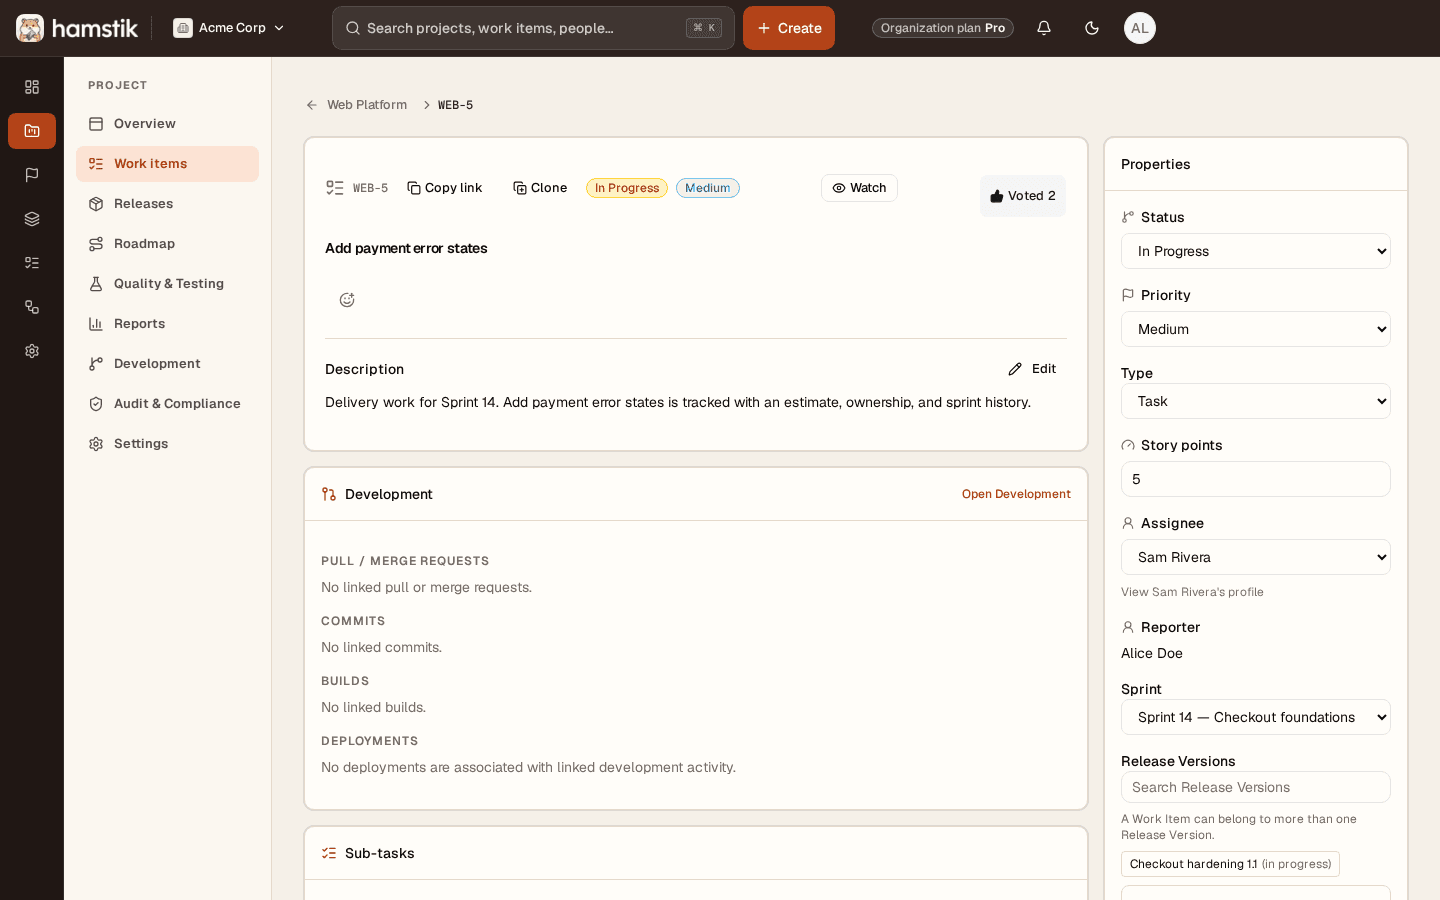
Task: Add an emoji reaction to work item
Action: (x=347, y=300)
